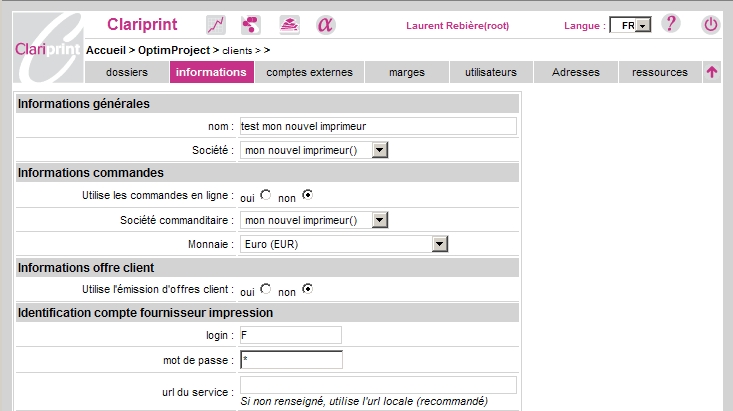Select 'oui' for commandes en ligne
Screen dimensions: 733x411
click(265, 195)
